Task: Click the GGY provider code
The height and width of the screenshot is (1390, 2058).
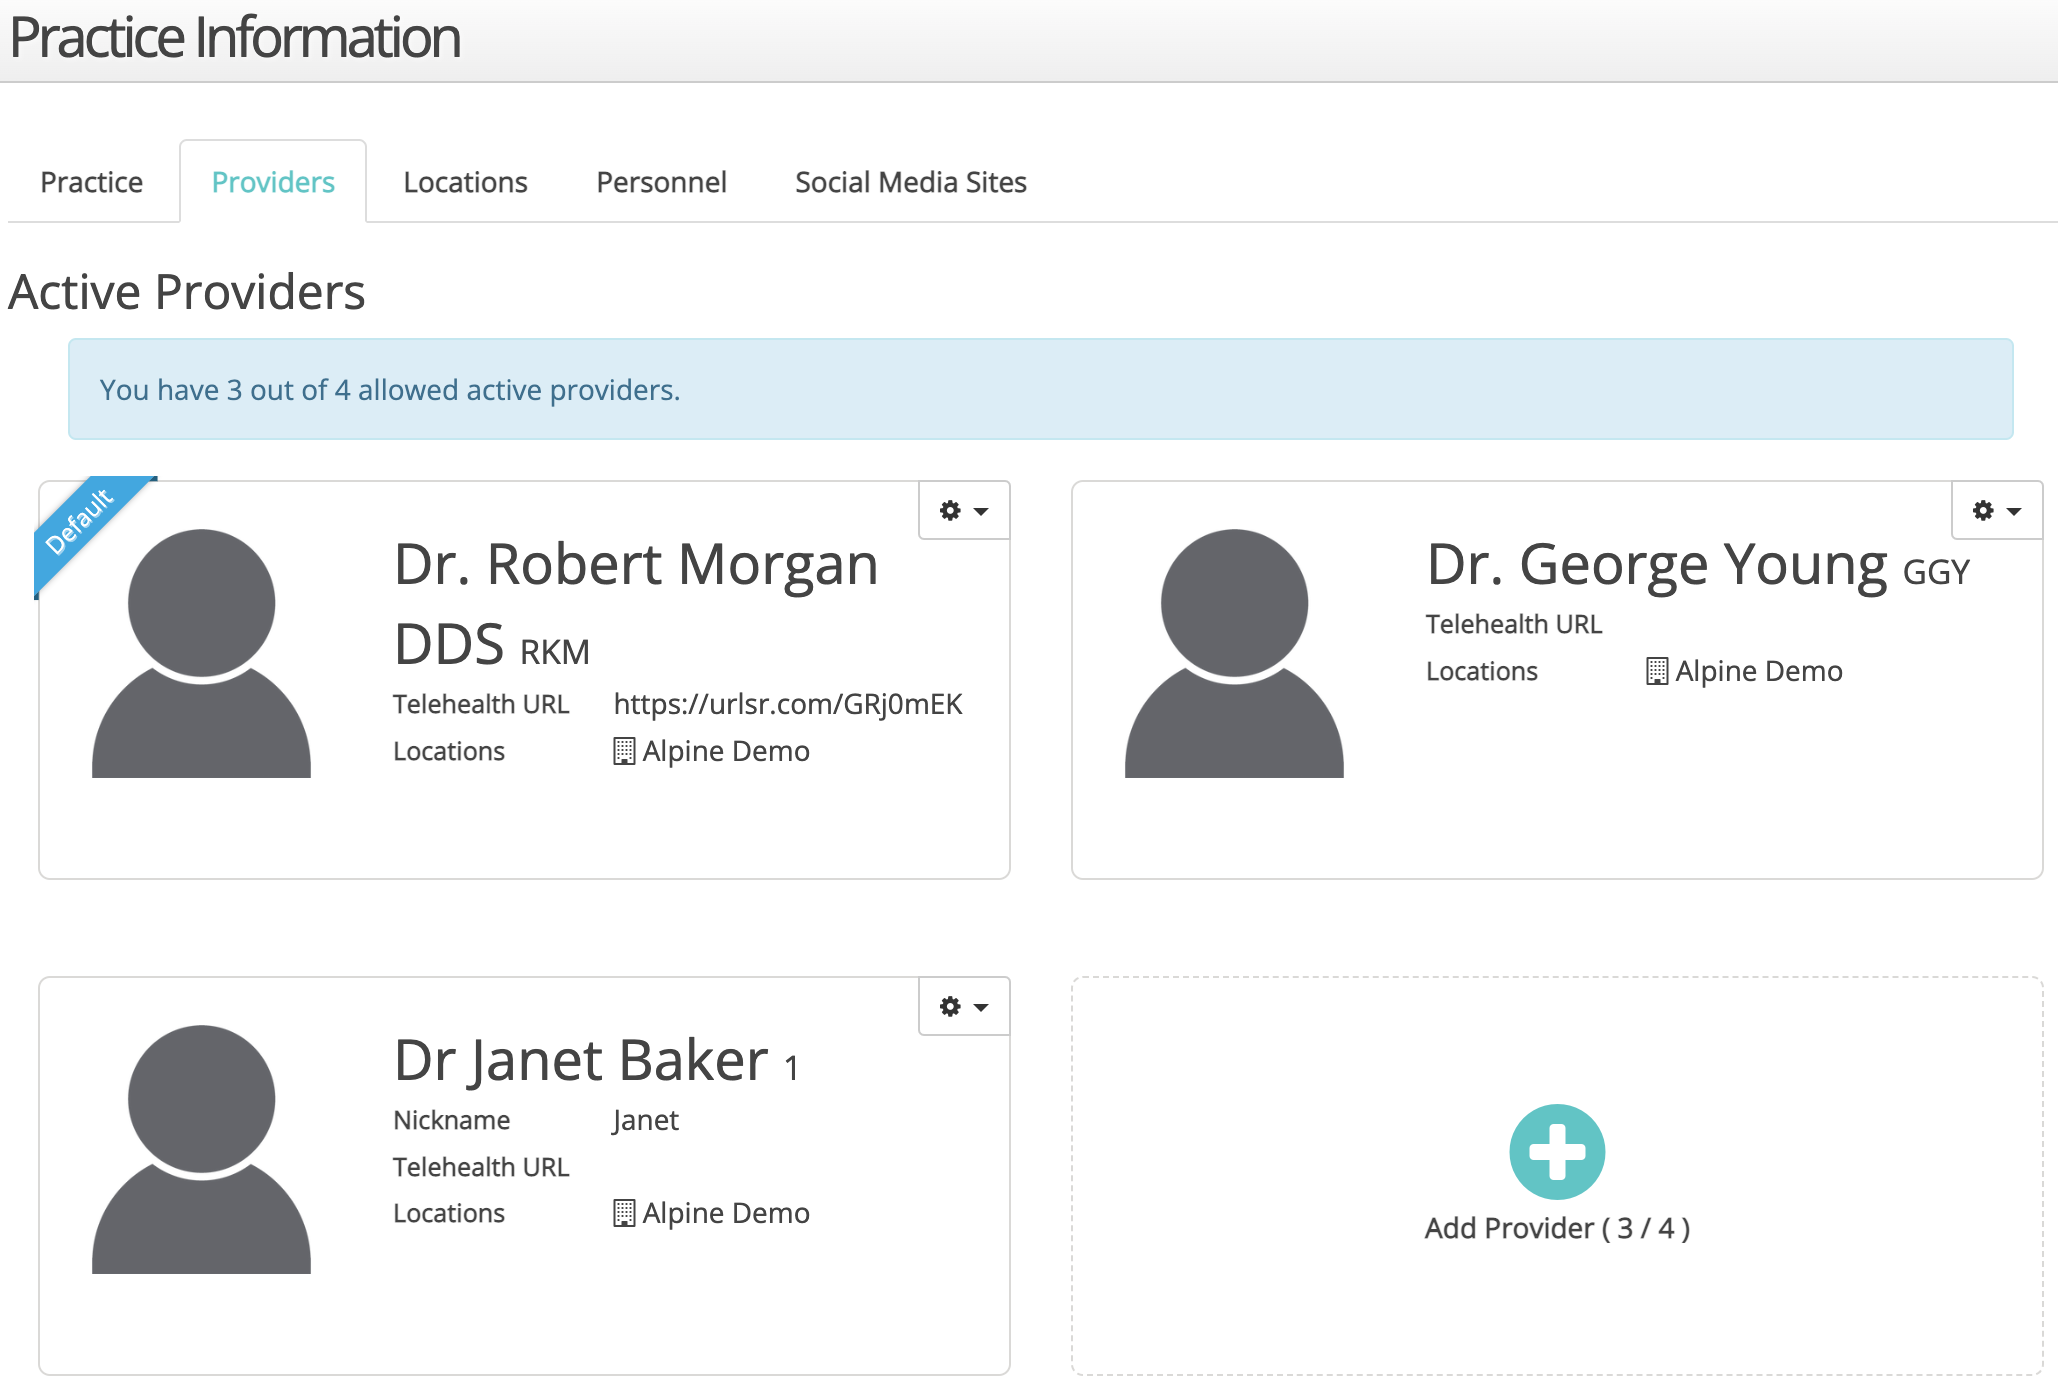Action: coord(1936,572)
